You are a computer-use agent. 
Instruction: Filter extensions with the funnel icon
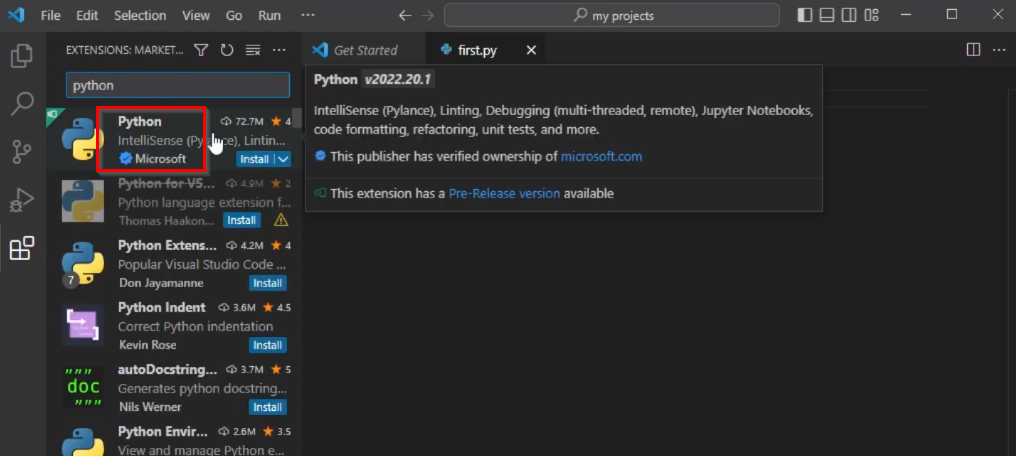coord(202,50)
